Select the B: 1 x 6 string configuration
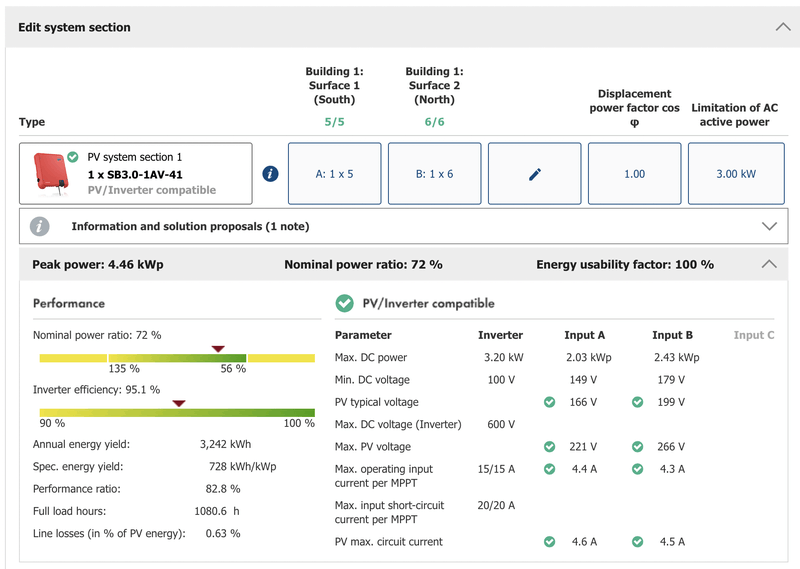Screen dimensions: 800x569 coord(434,174)
